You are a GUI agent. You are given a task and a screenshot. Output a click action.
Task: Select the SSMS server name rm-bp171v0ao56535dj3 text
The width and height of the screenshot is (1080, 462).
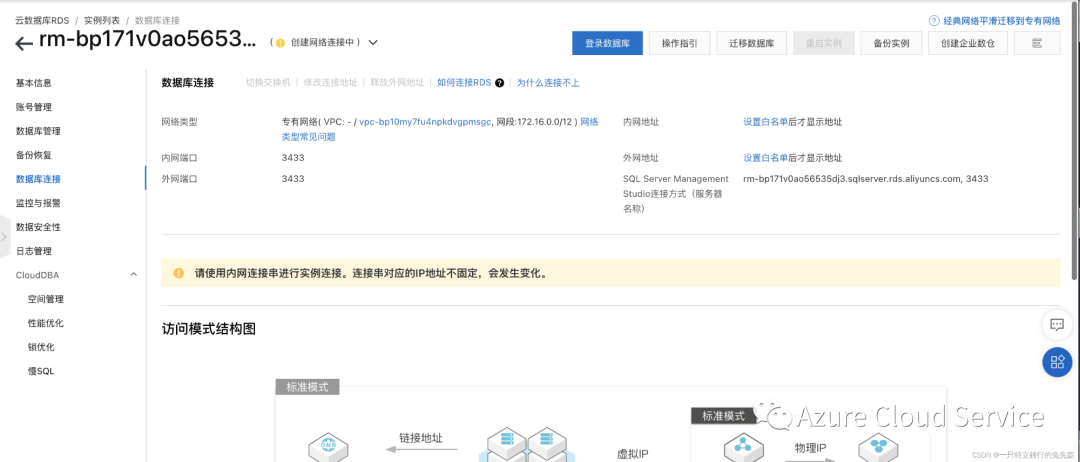pos(866,179)
